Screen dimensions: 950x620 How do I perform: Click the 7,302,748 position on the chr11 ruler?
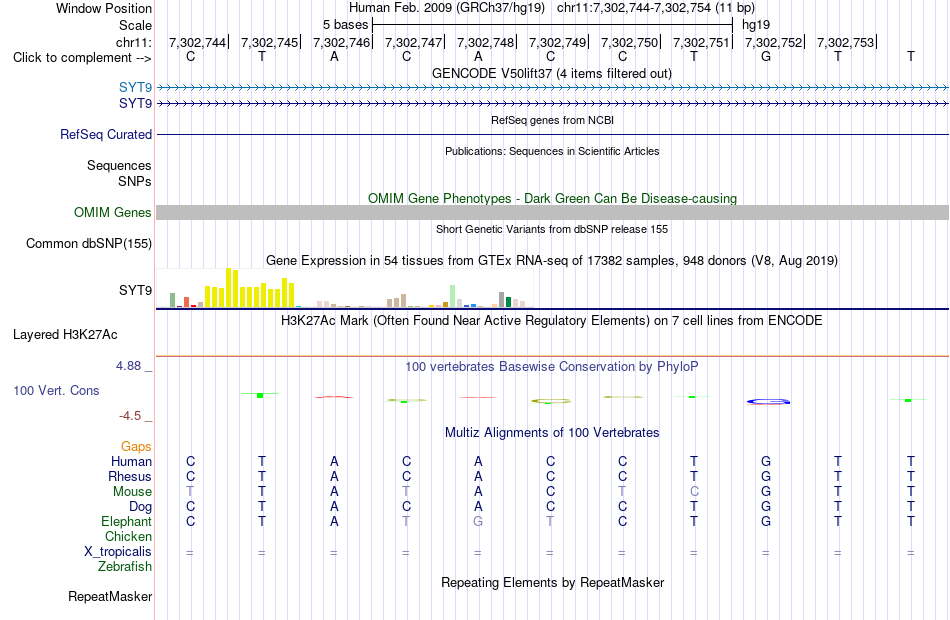click(485, 42)
